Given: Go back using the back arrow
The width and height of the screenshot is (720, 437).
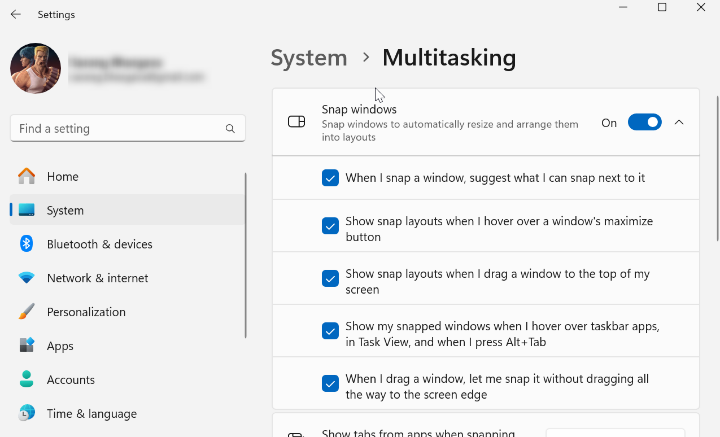Looking at the screenshot, I should tap(16, 14).
